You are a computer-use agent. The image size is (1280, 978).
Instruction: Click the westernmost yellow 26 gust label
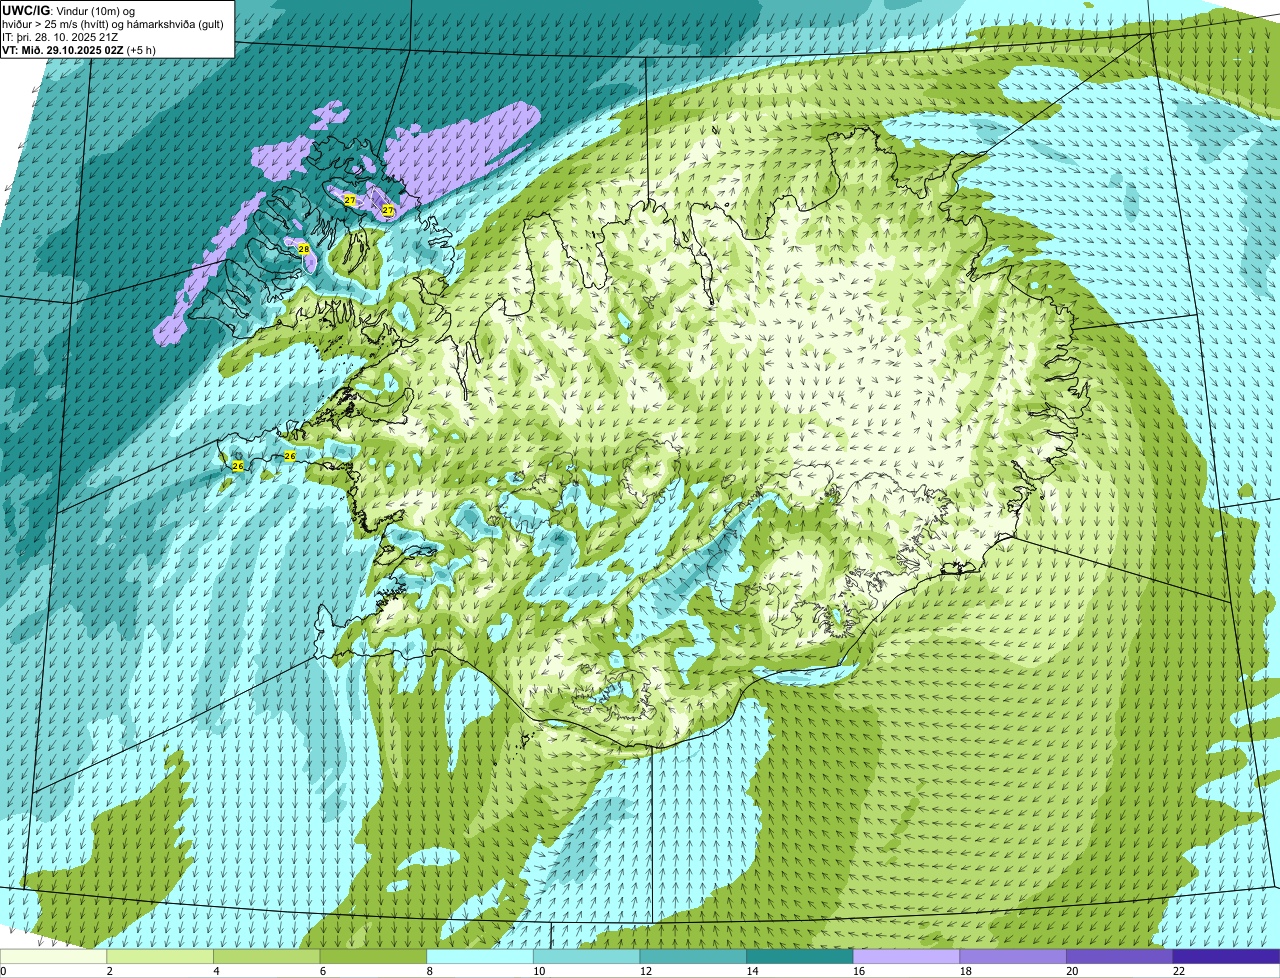click(x=237, y=466)
